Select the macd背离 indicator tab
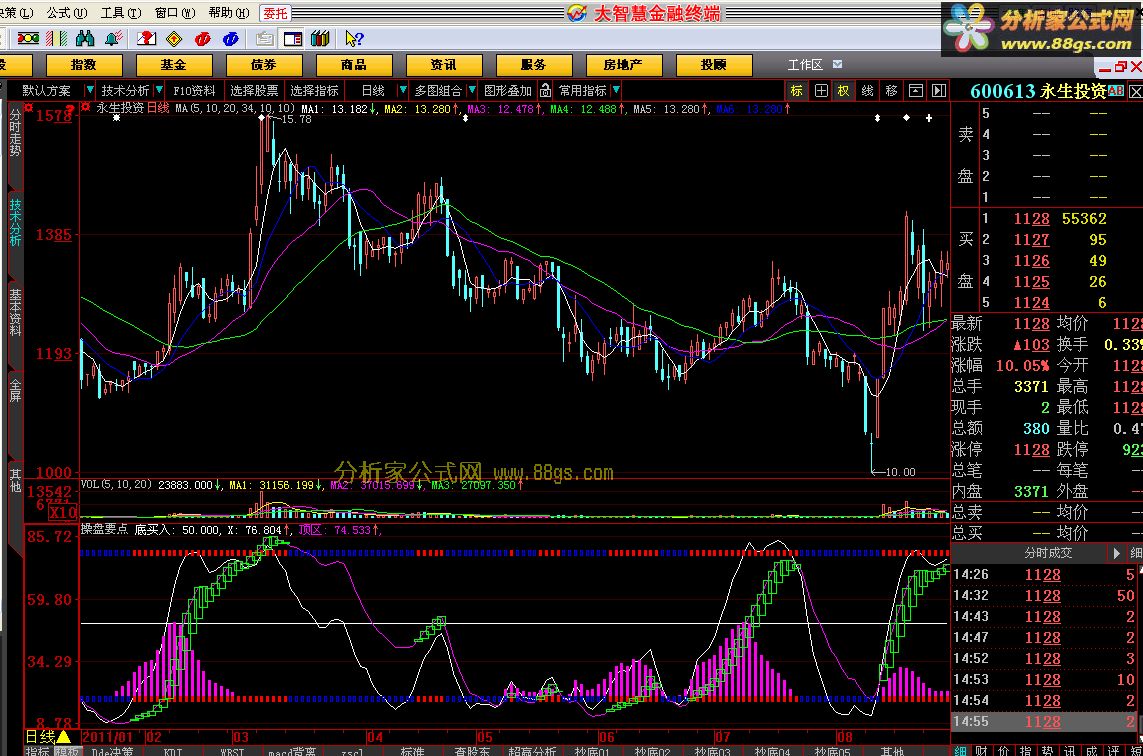 (292, 751)
